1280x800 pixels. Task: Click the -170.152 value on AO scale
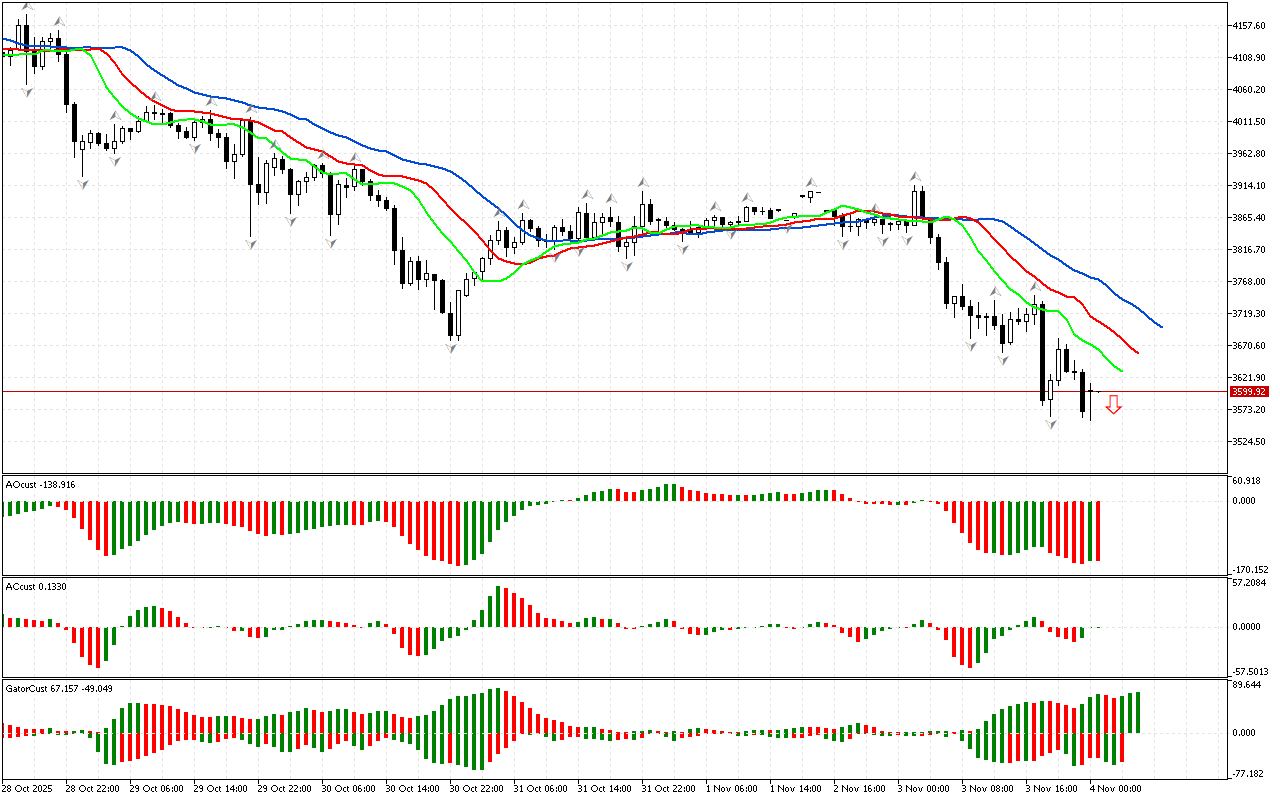[x=1250, y=569]
